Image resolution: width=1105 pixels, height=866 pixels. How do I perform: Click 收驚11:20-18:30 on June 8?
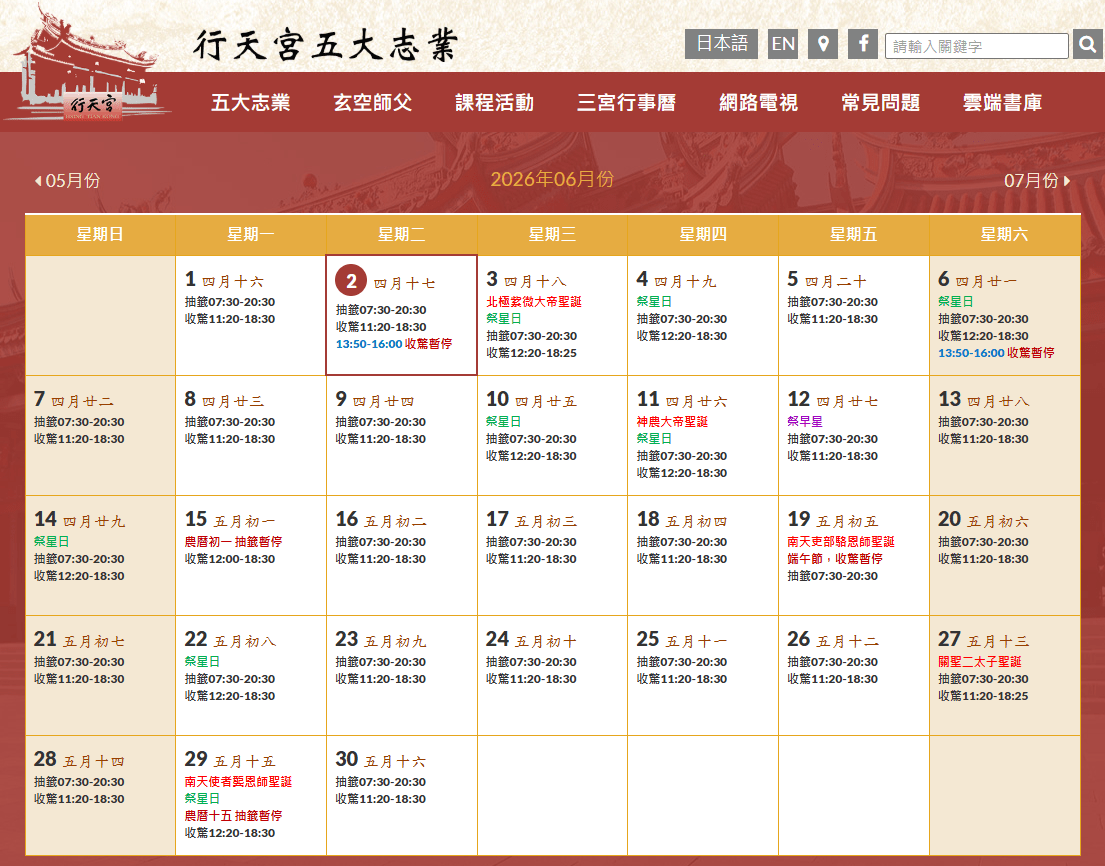[x=230, y=438]
